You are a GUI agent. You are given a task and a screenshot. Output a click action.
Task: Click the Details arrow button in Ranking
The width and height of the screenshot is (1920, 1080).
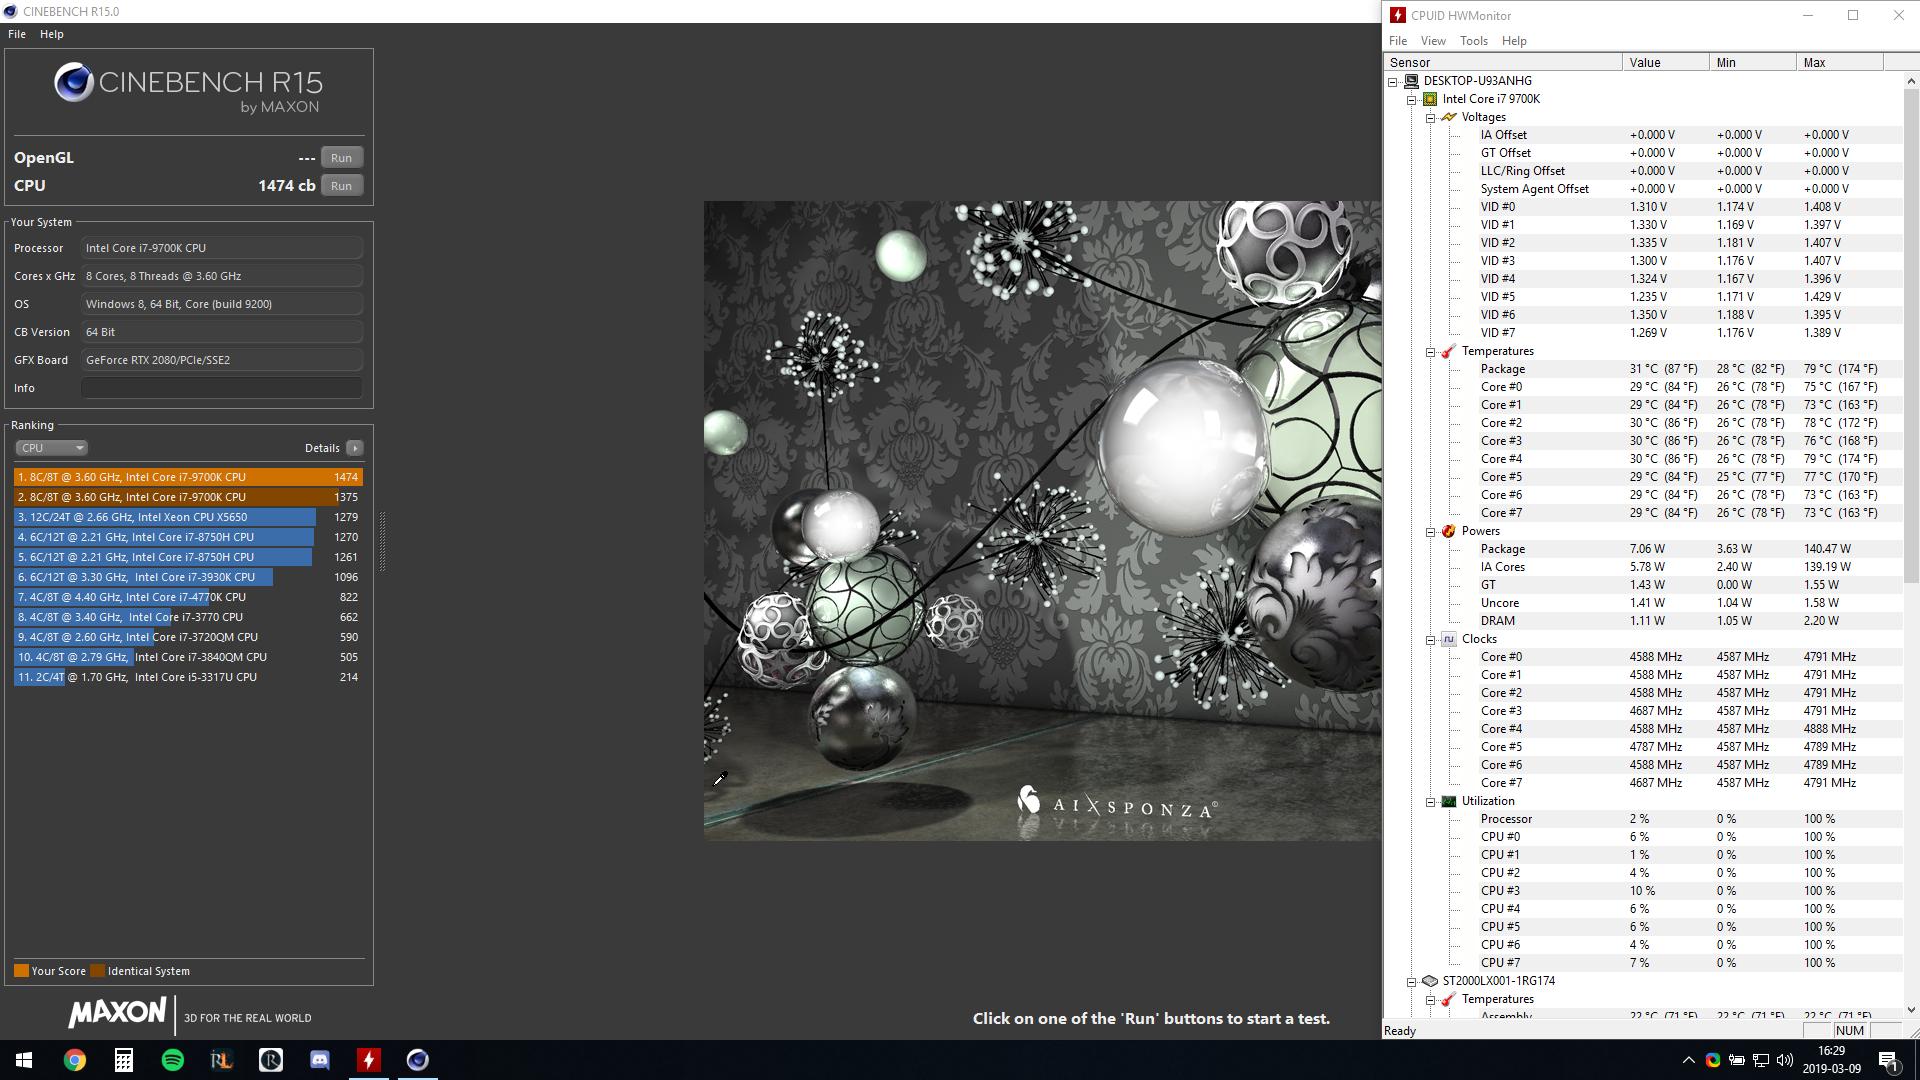tap(354, 448)
